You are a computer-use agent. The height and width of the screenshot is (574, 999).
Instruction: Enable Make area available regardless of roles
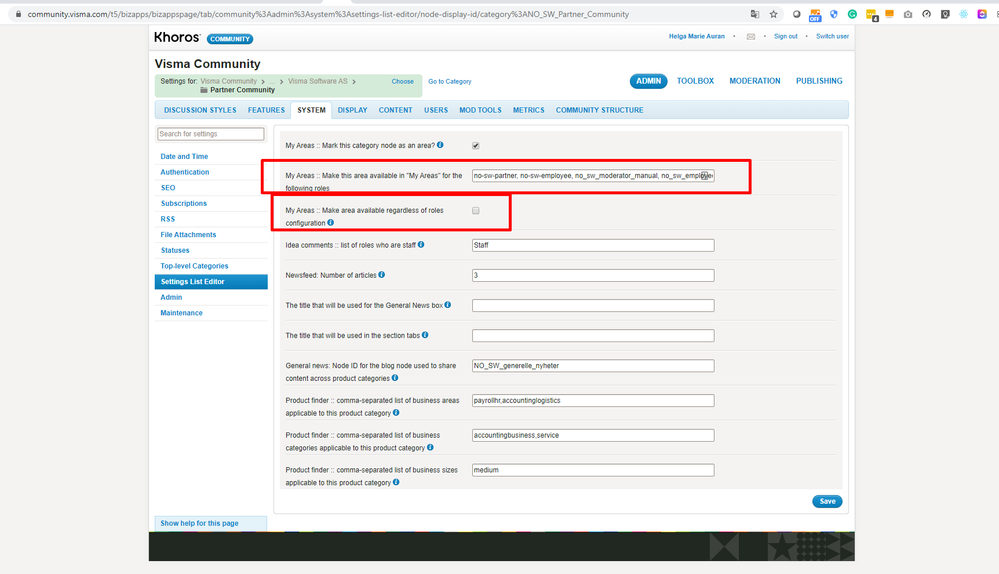point(476,211)
